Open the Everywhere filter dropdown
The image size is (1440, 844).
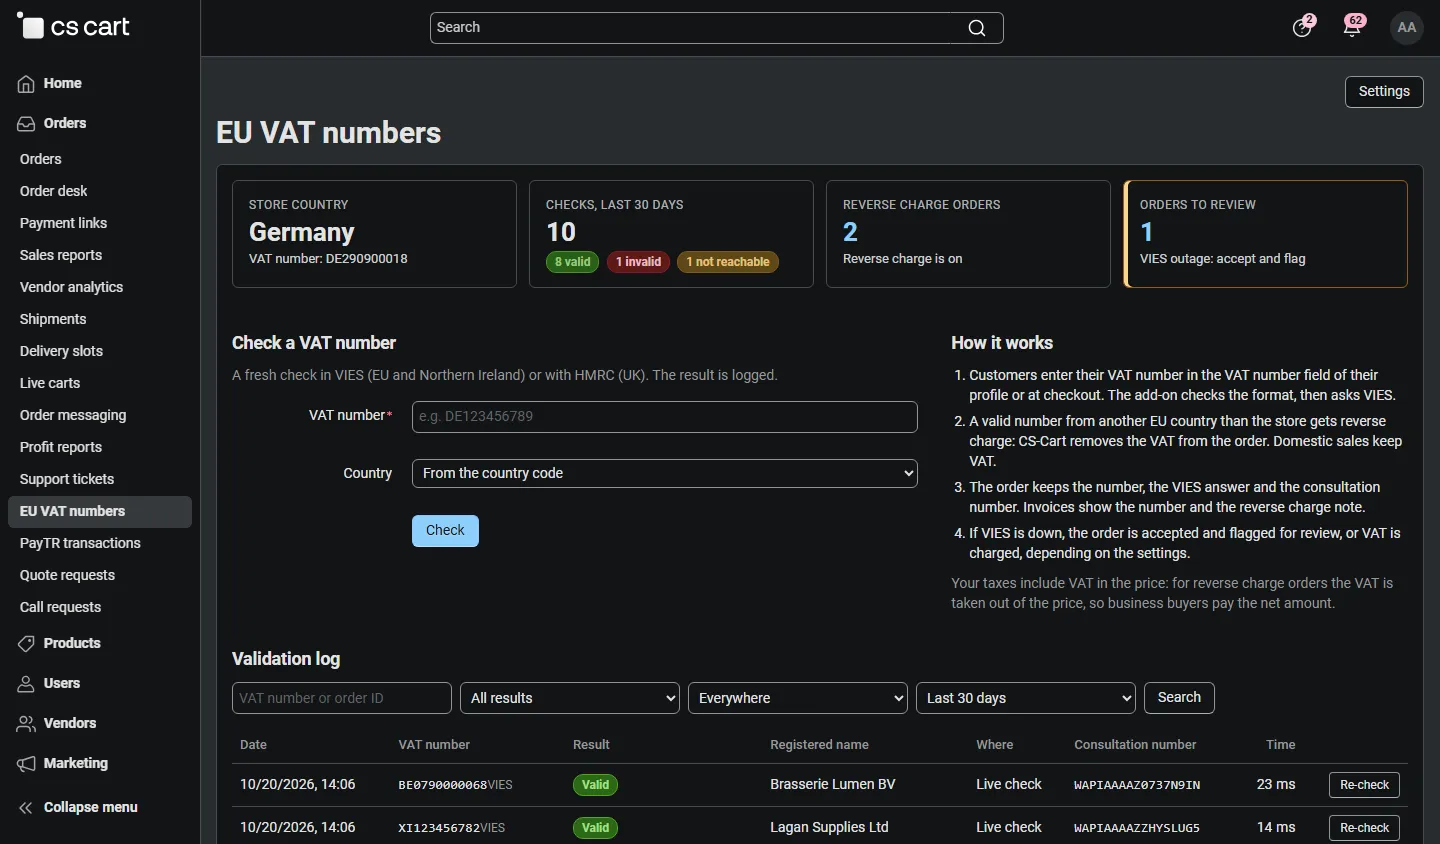798,698
